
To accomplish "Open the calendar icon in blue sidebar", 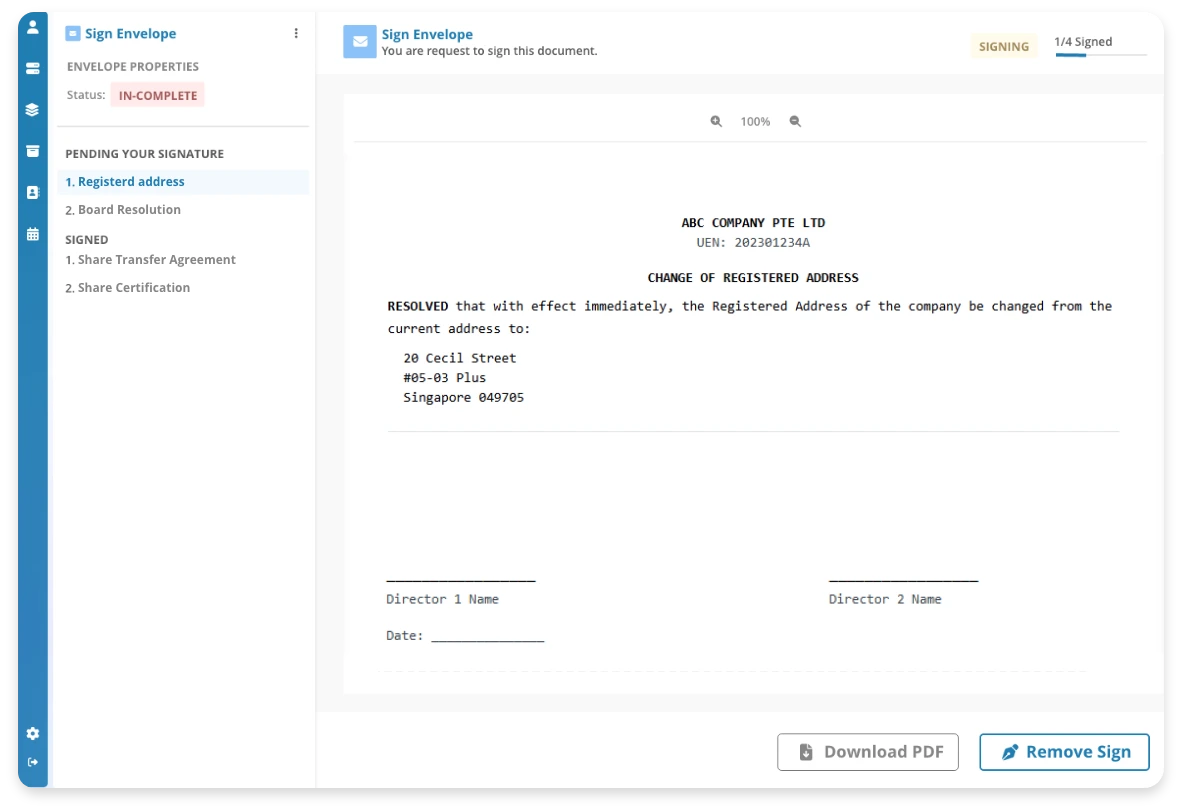I will click(x=32, y=233).
